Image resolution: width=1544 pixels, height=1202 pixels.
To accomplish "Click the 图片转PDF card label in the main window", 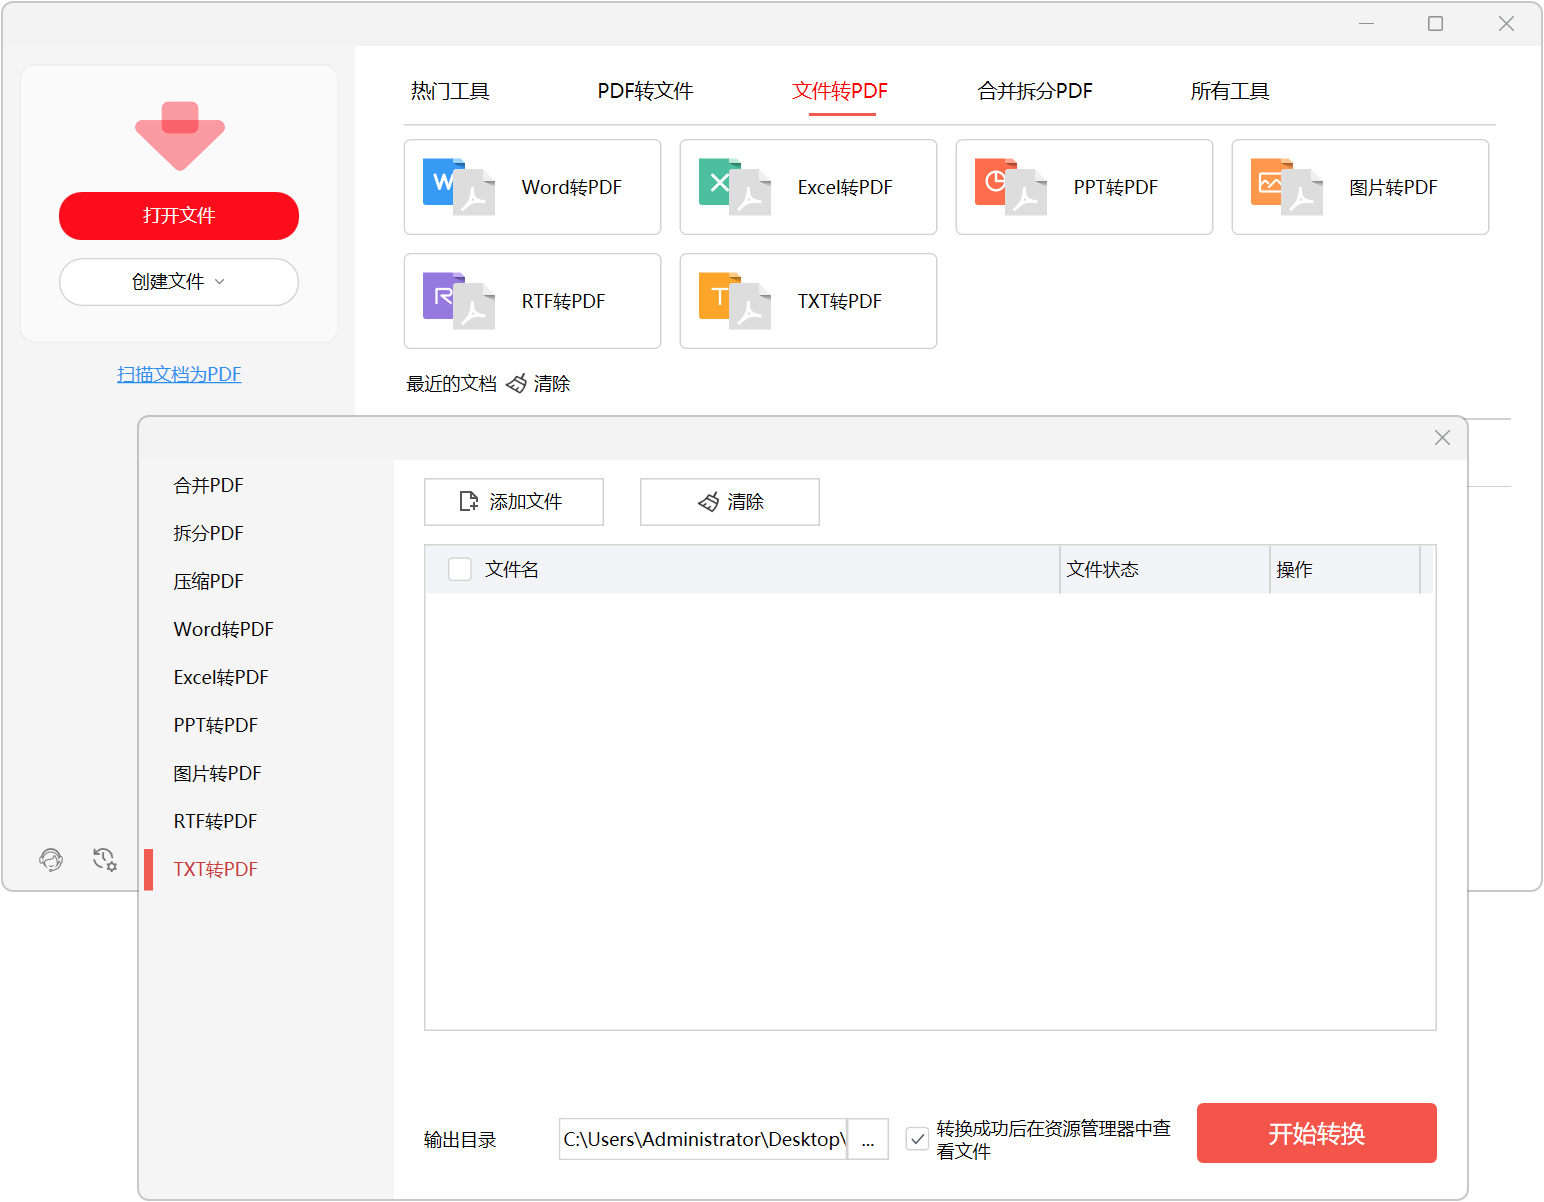I will click(1394, 188).
